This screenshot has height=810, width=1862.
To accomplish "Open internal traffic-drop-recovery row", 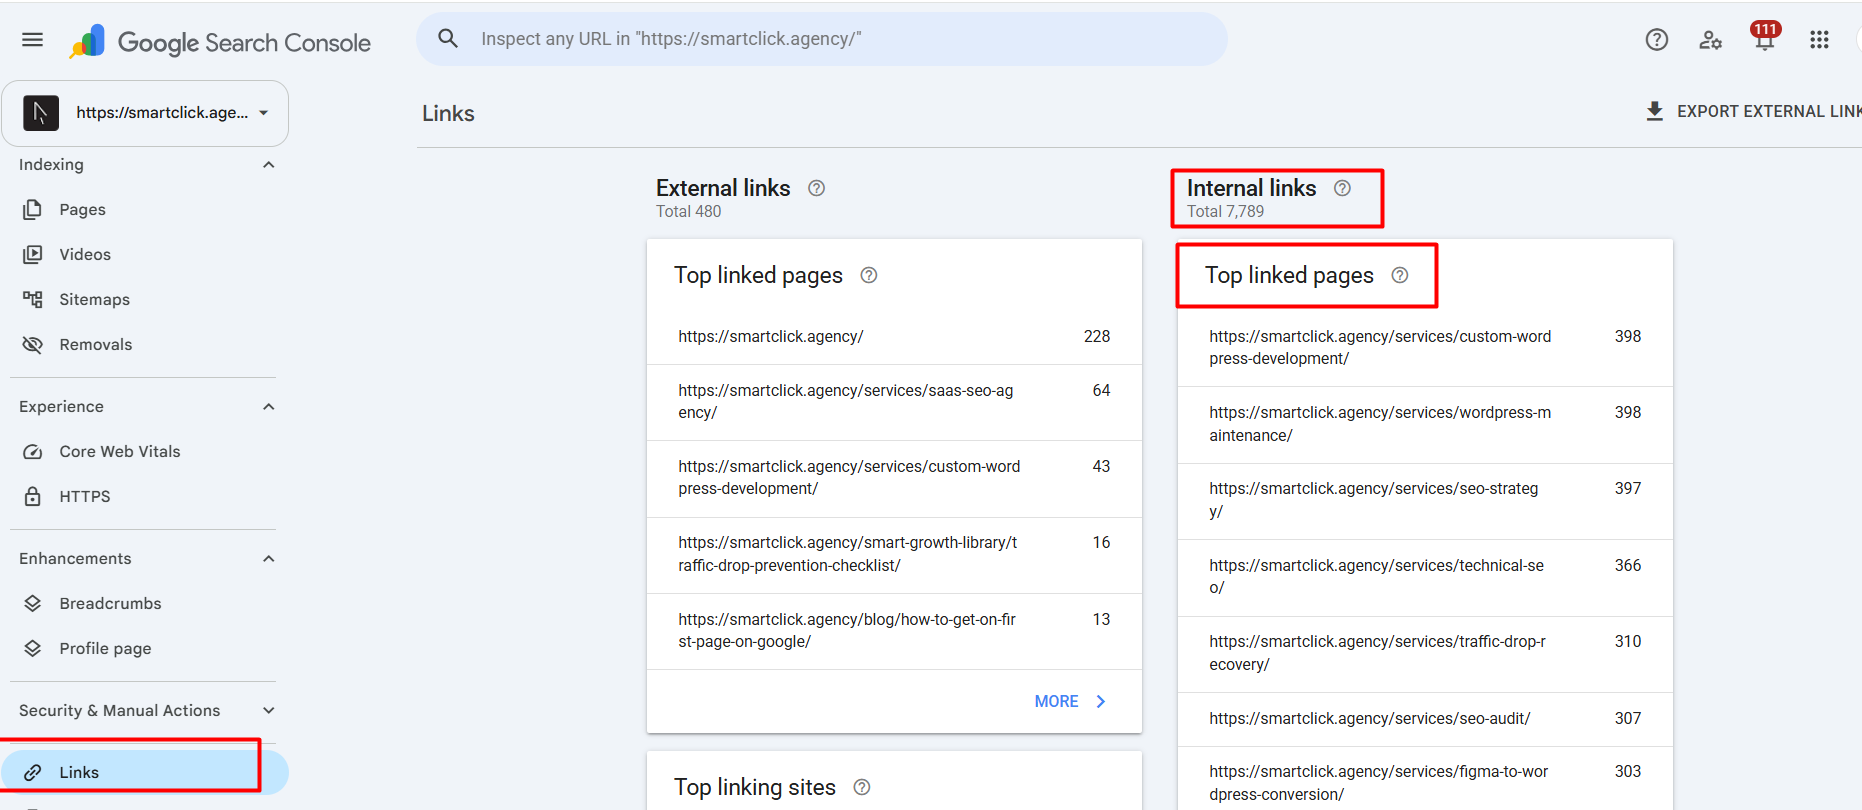I will (1425, 653).
